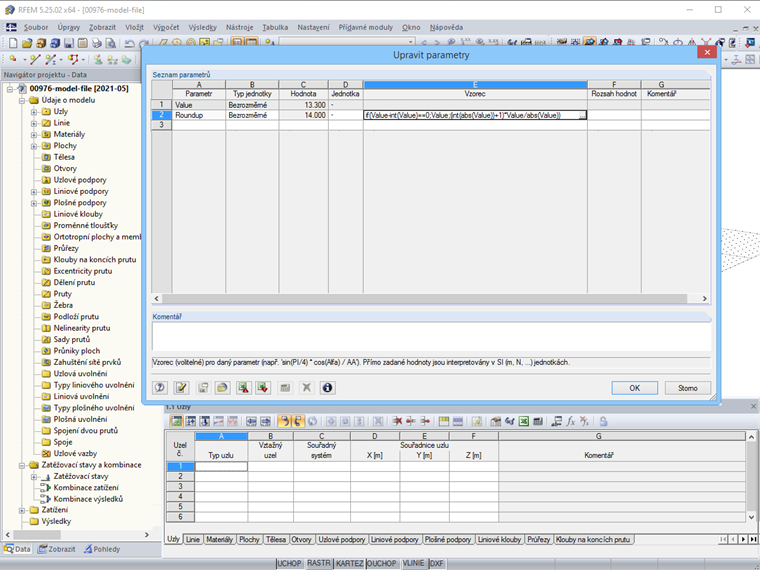This screenshot has width=760, height=570.
Task: Expand the Uzly tree node
Action: pos(34,112)
